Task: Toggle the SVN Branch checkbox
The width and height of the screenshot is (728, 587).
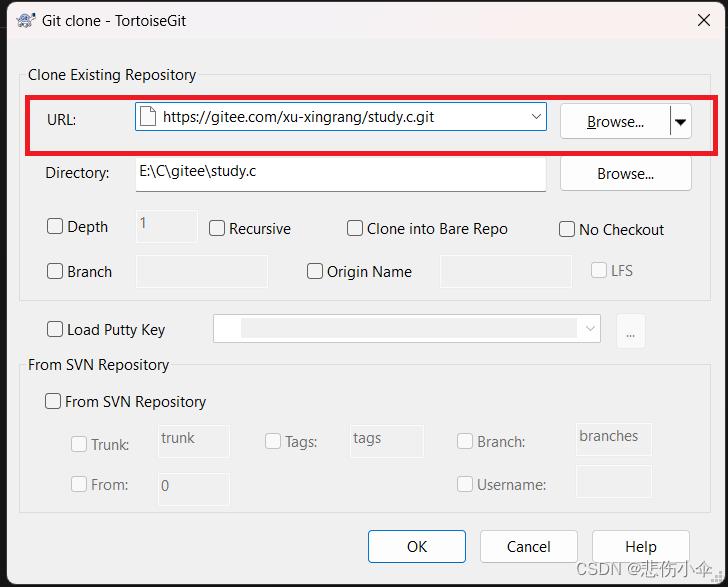Action: [465, 441]
